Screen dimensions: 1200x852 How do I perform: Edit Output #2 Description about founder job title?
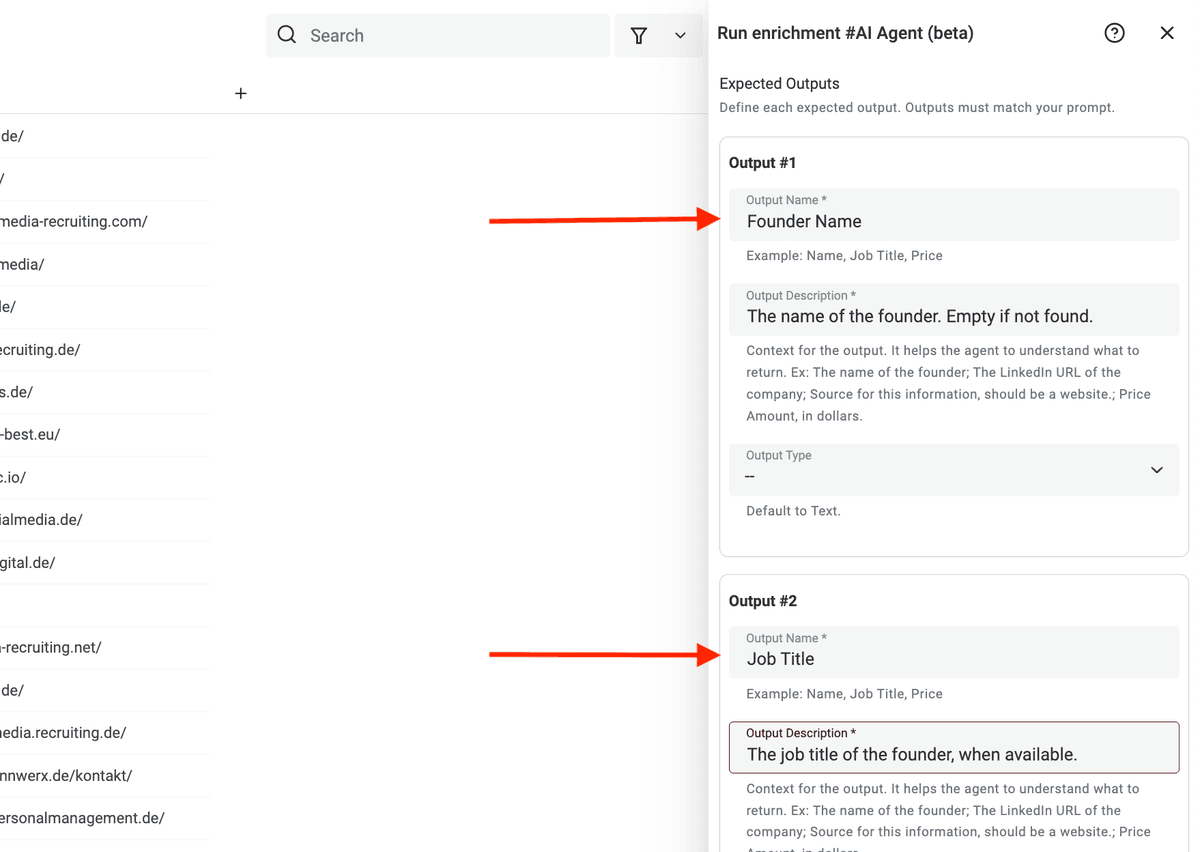954,747
